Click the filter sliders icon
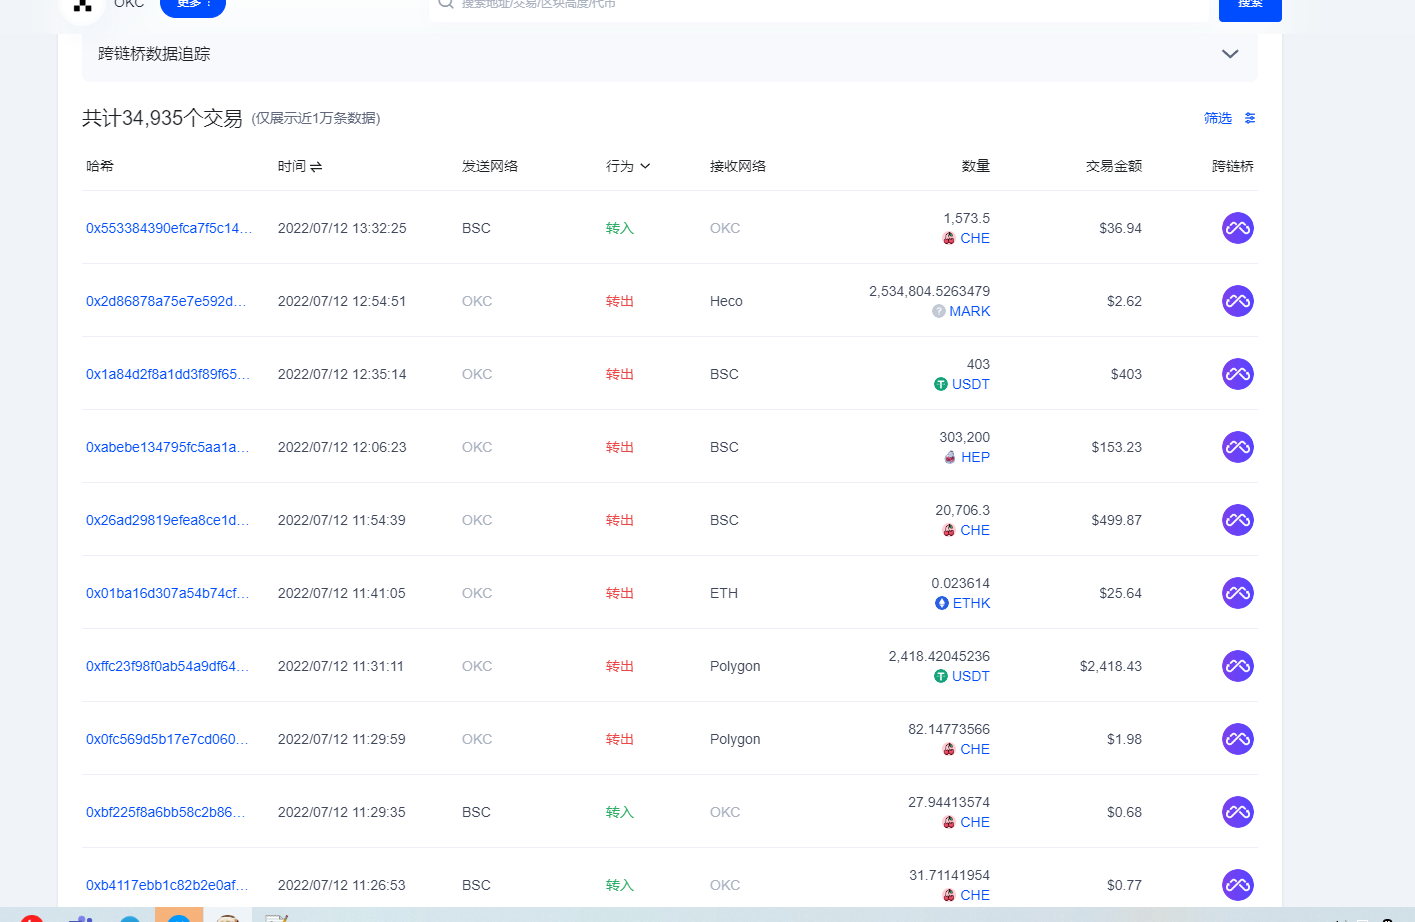 click(x=1249, y=118)
